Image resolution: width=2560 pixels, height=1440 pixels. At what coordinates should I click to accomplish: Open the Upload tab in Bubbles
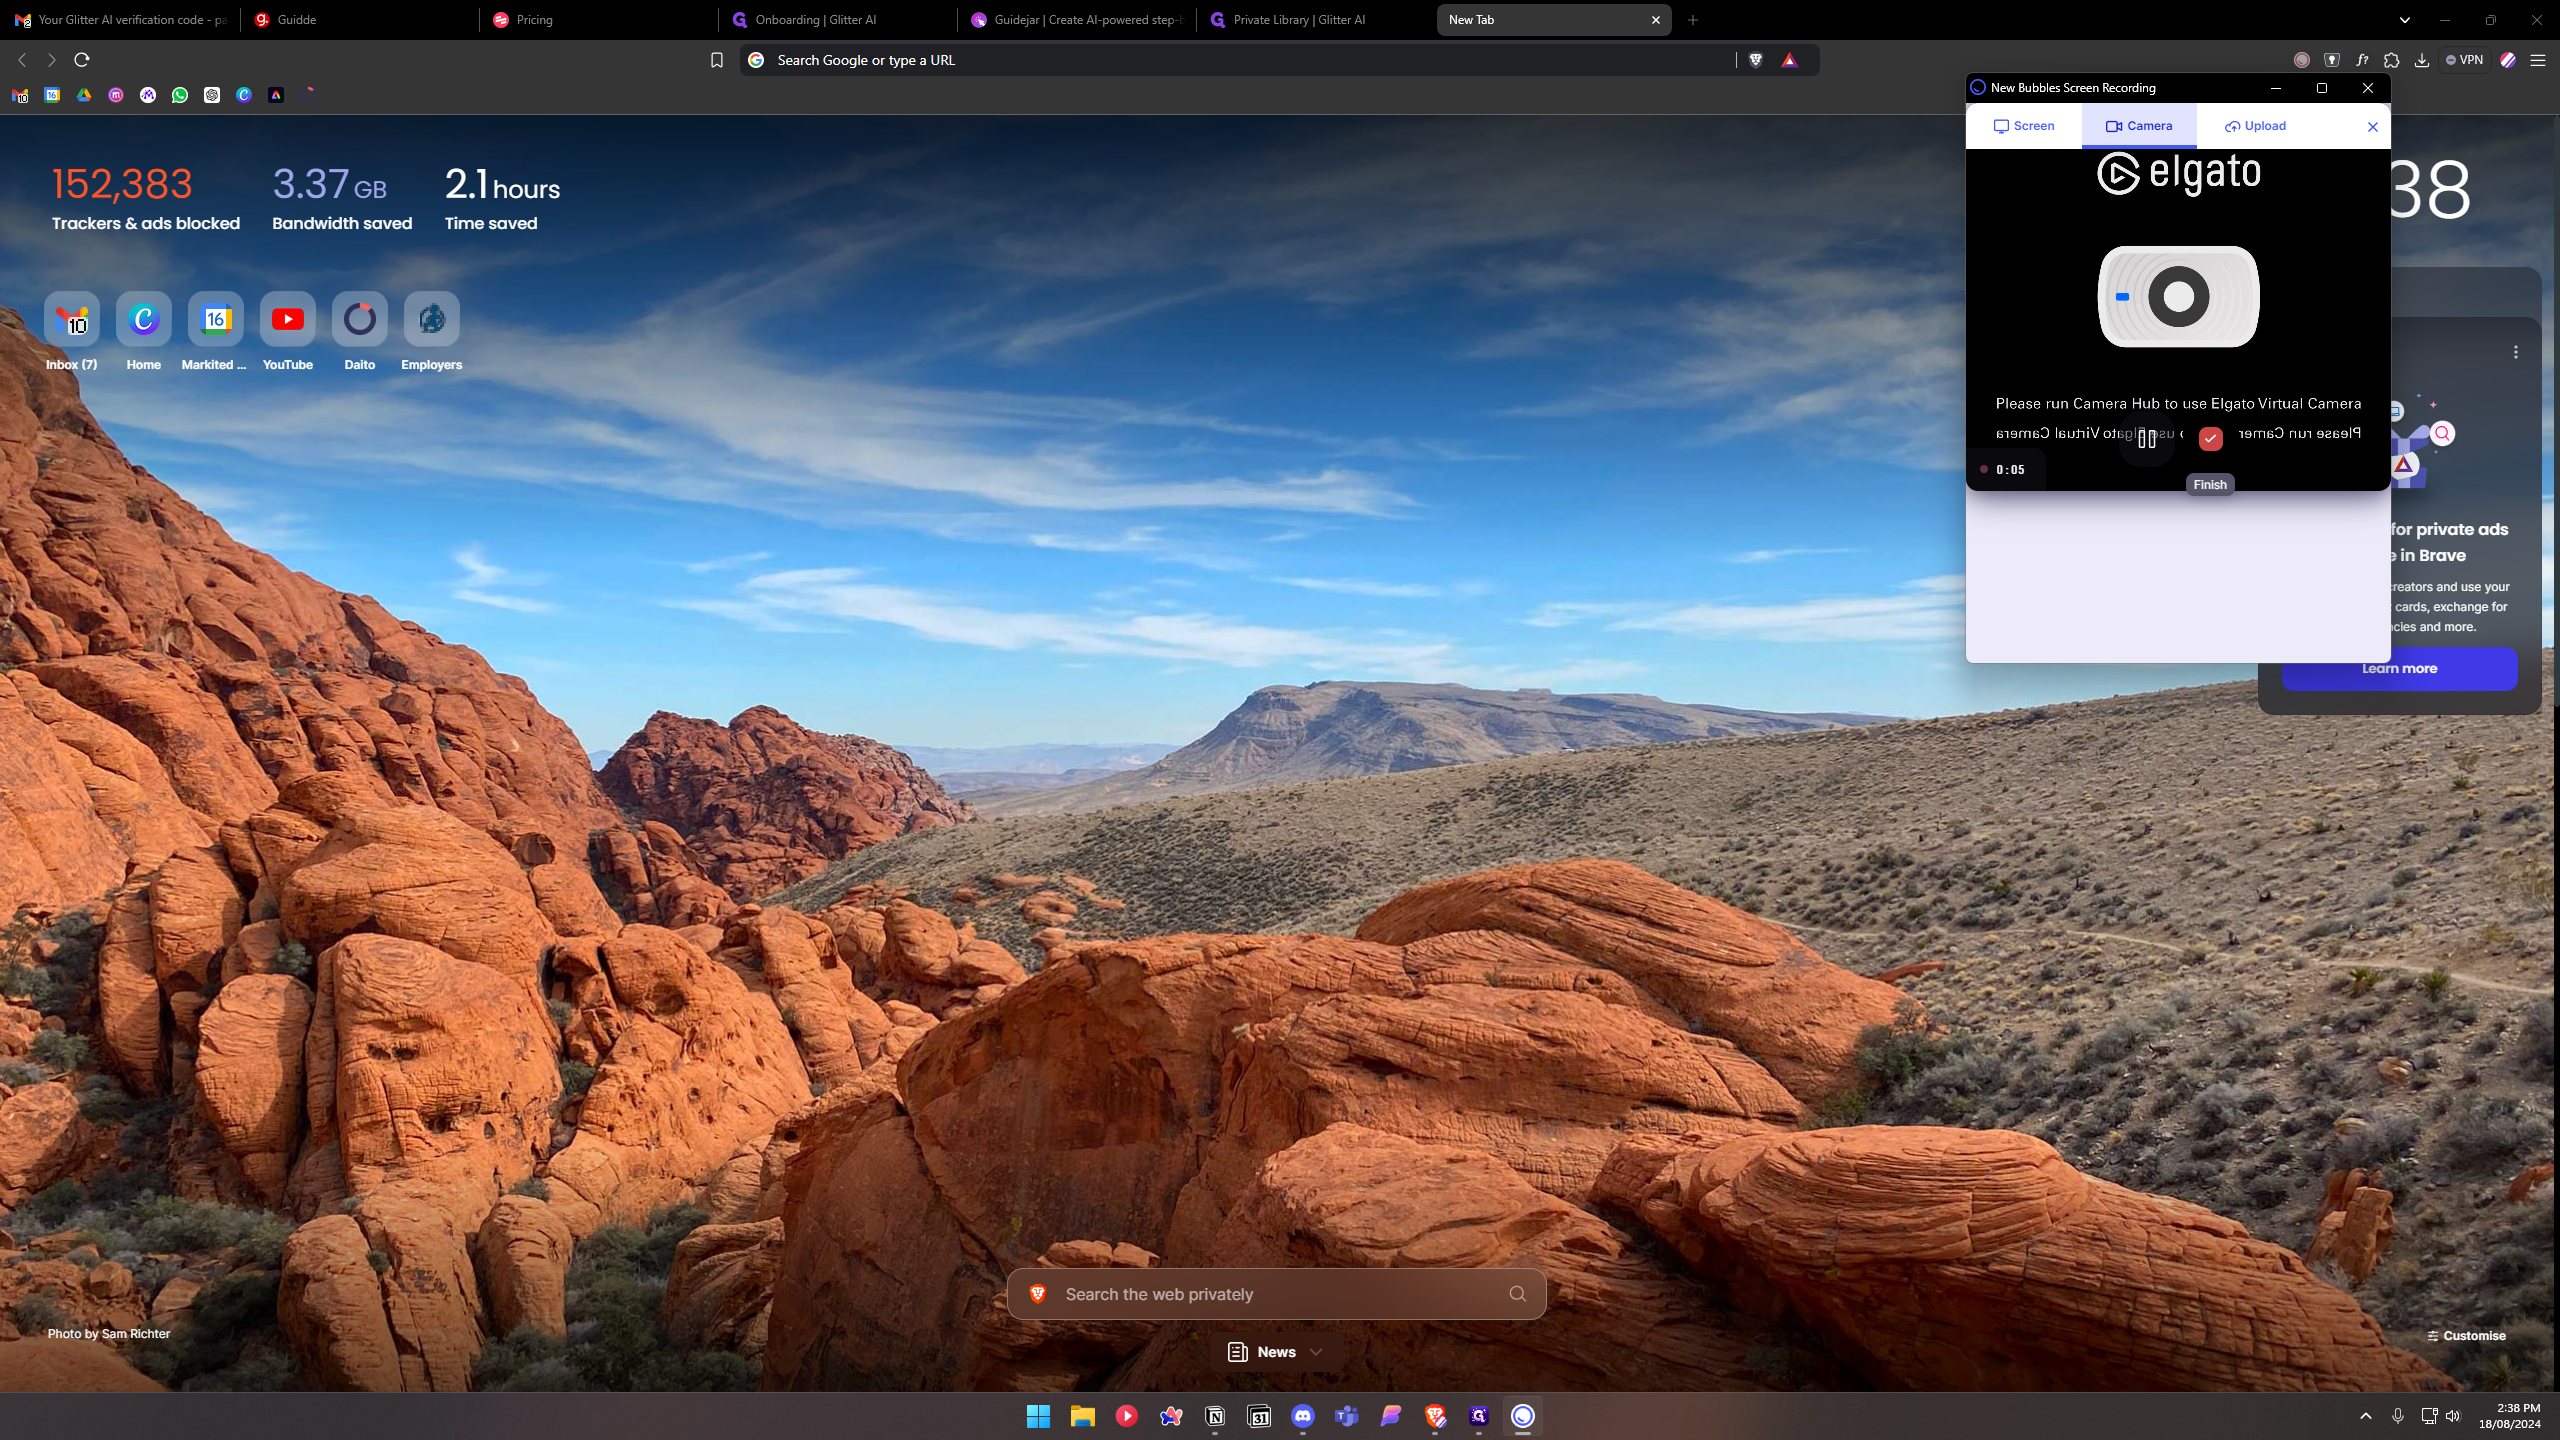click(x=2255, y=126)
